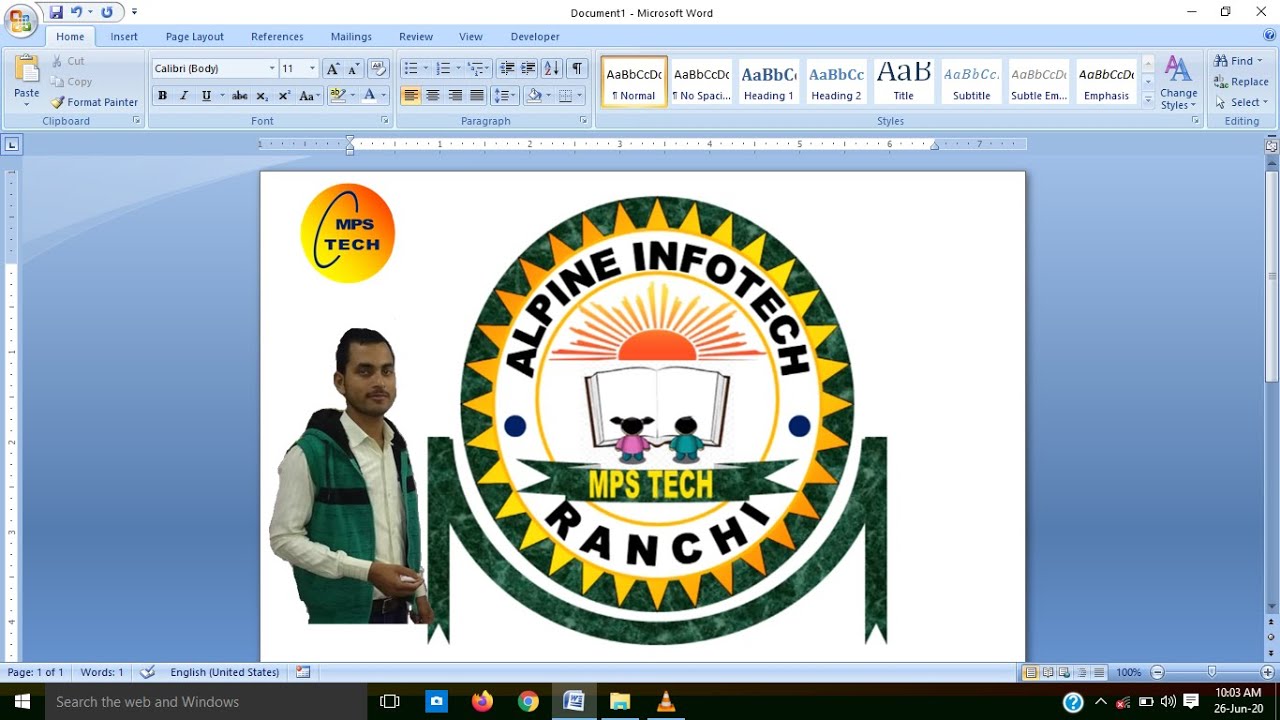This screenshot has width=1280, height=720.
Task: Click the Zoom In plus button
Action: (x=1267, y=673)
